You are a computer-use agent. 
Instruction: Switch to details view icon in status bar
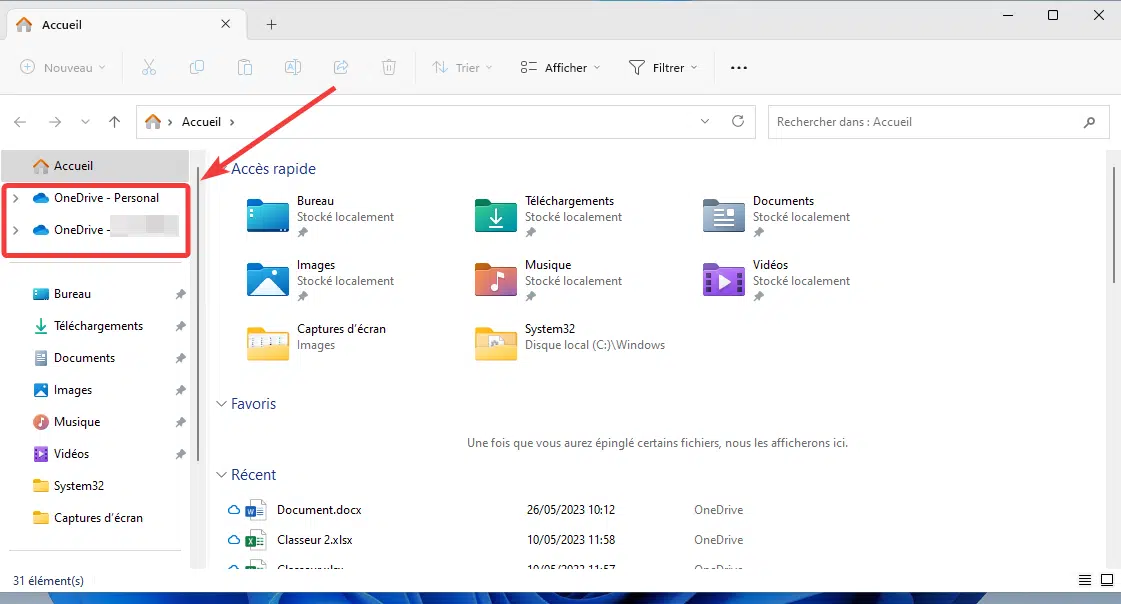(1085, 580)
